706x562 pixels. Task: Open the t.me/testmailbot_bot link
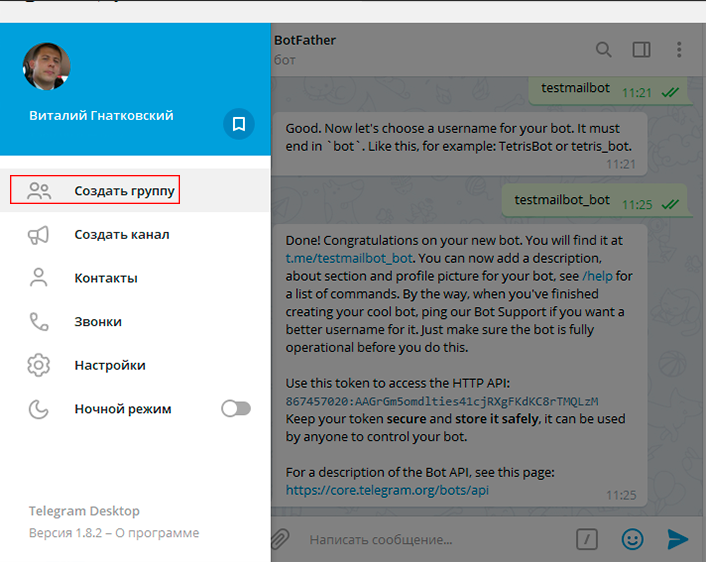tap(349, 258)
